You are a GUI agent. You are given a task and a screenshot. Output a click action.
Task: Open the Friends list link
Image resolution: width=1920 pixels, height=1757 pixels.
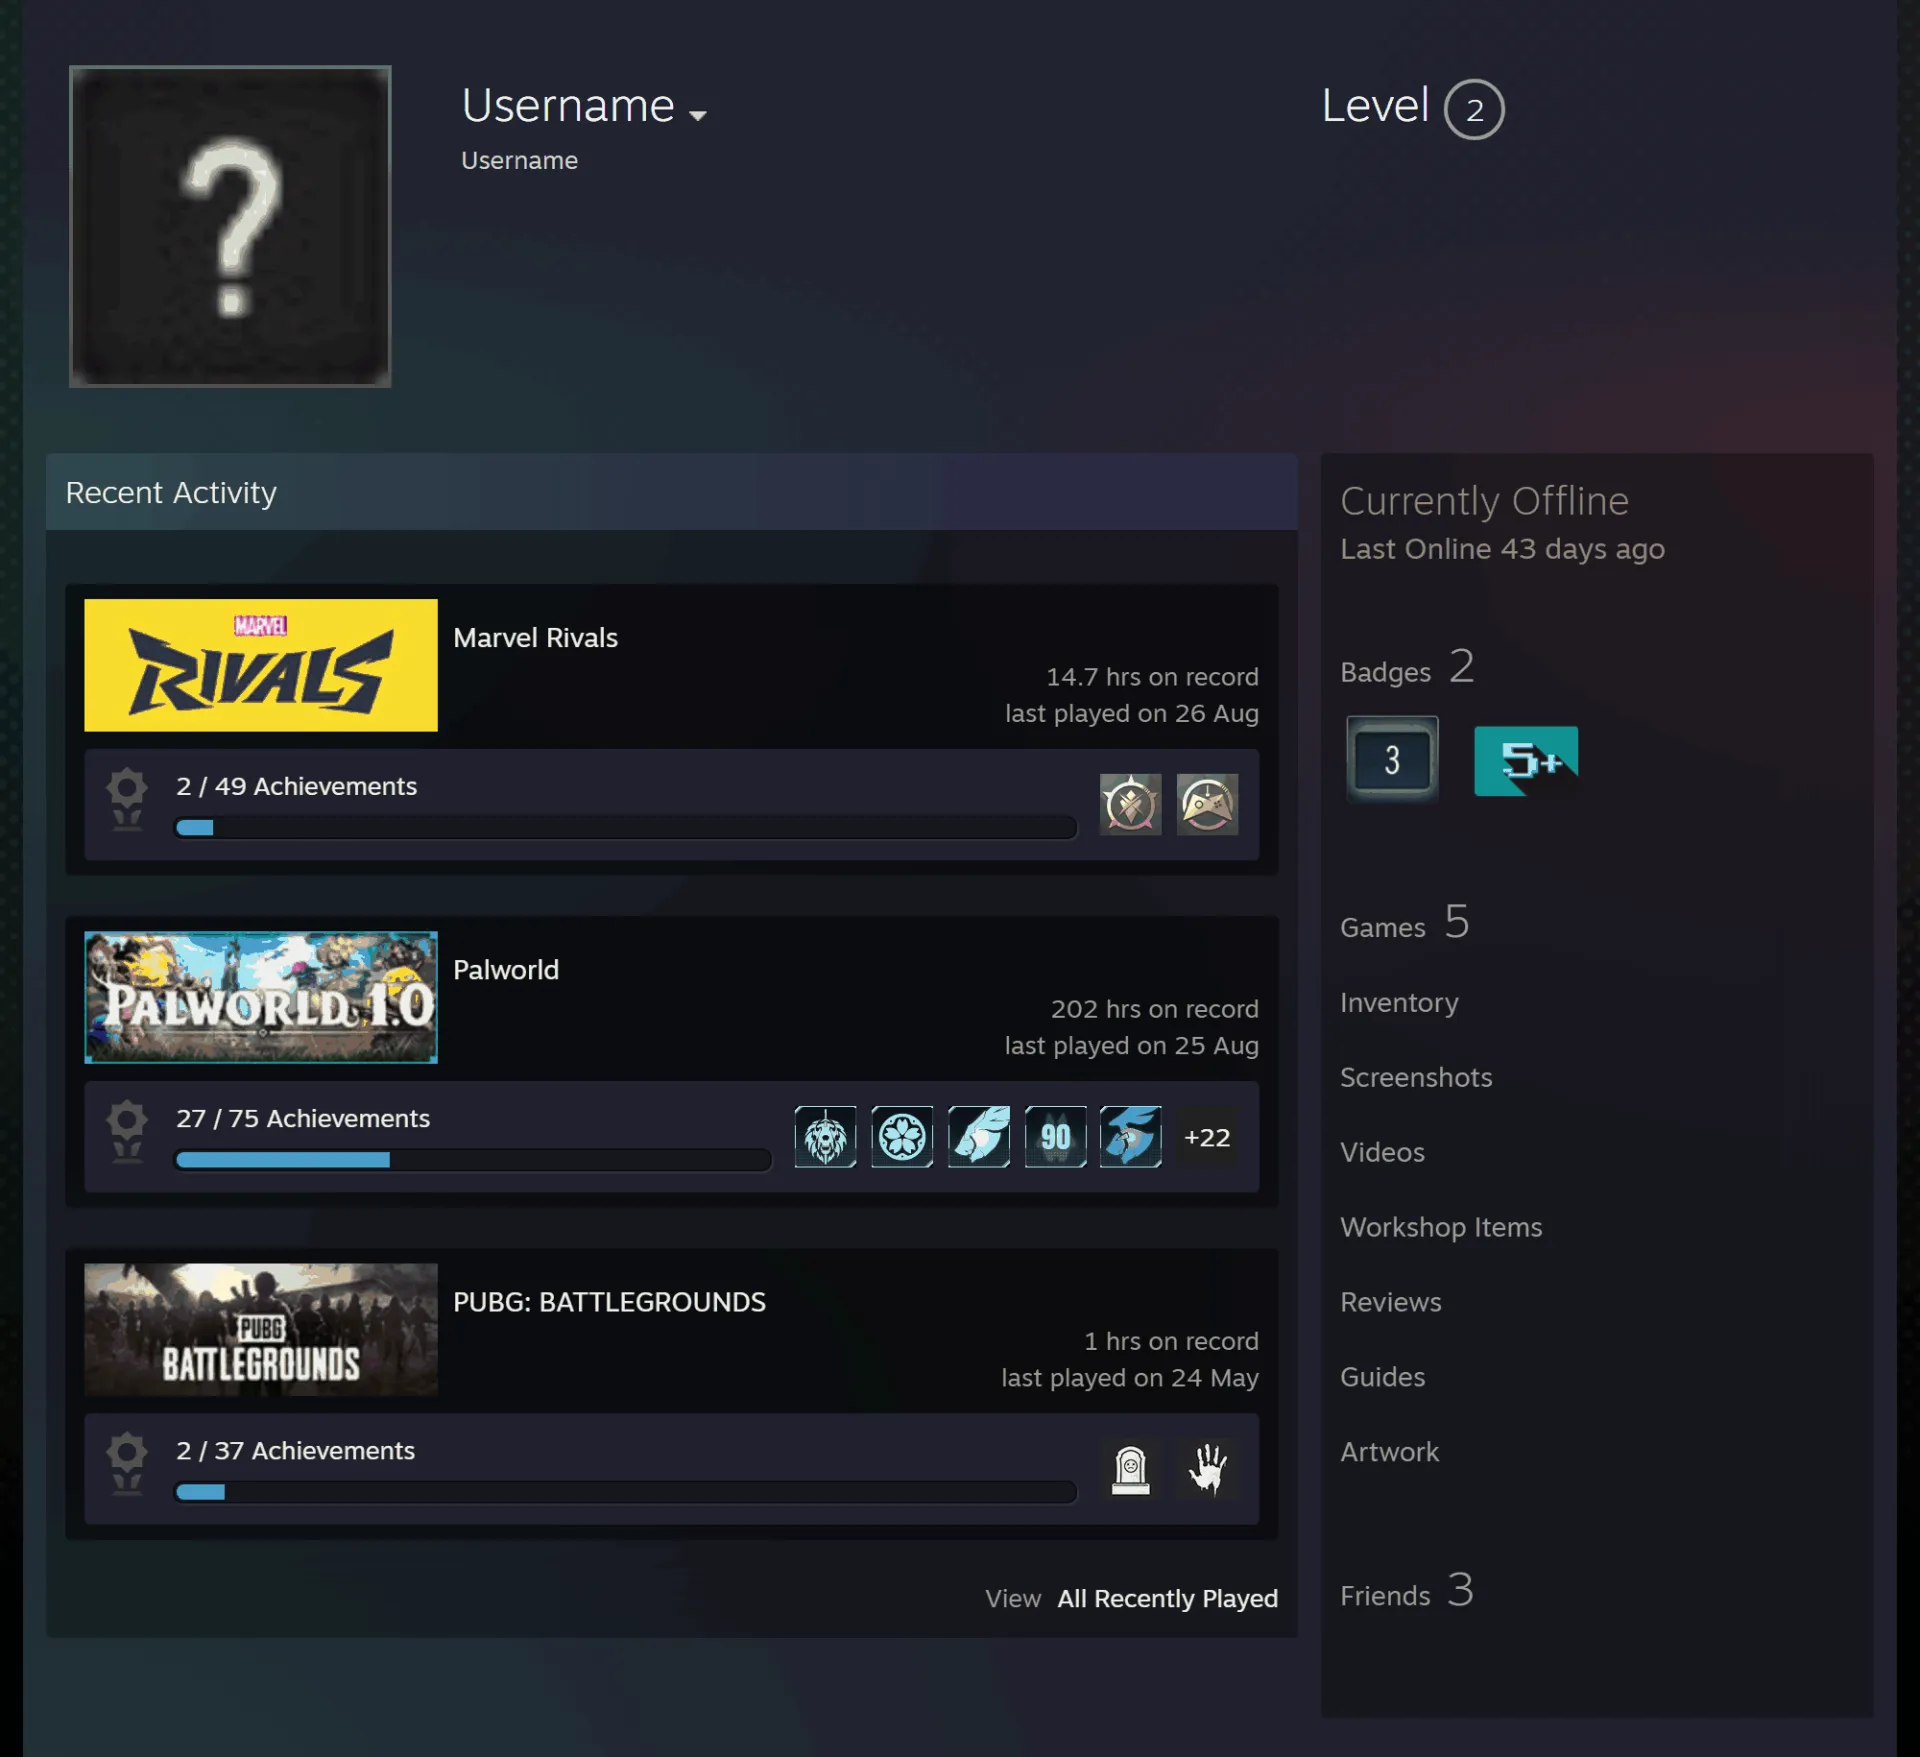pyautogui.click(x=1406, y=1591)
